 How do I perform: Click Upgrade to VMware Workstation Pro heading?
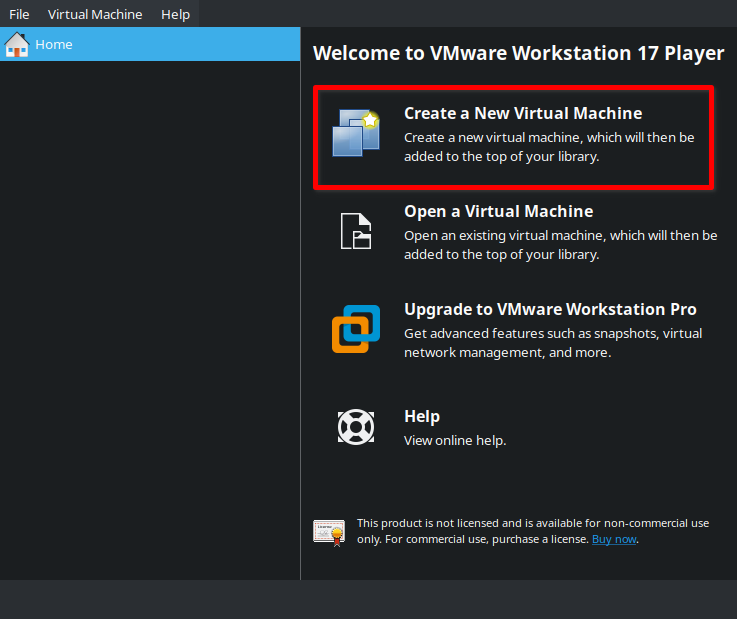click(550, 309)
